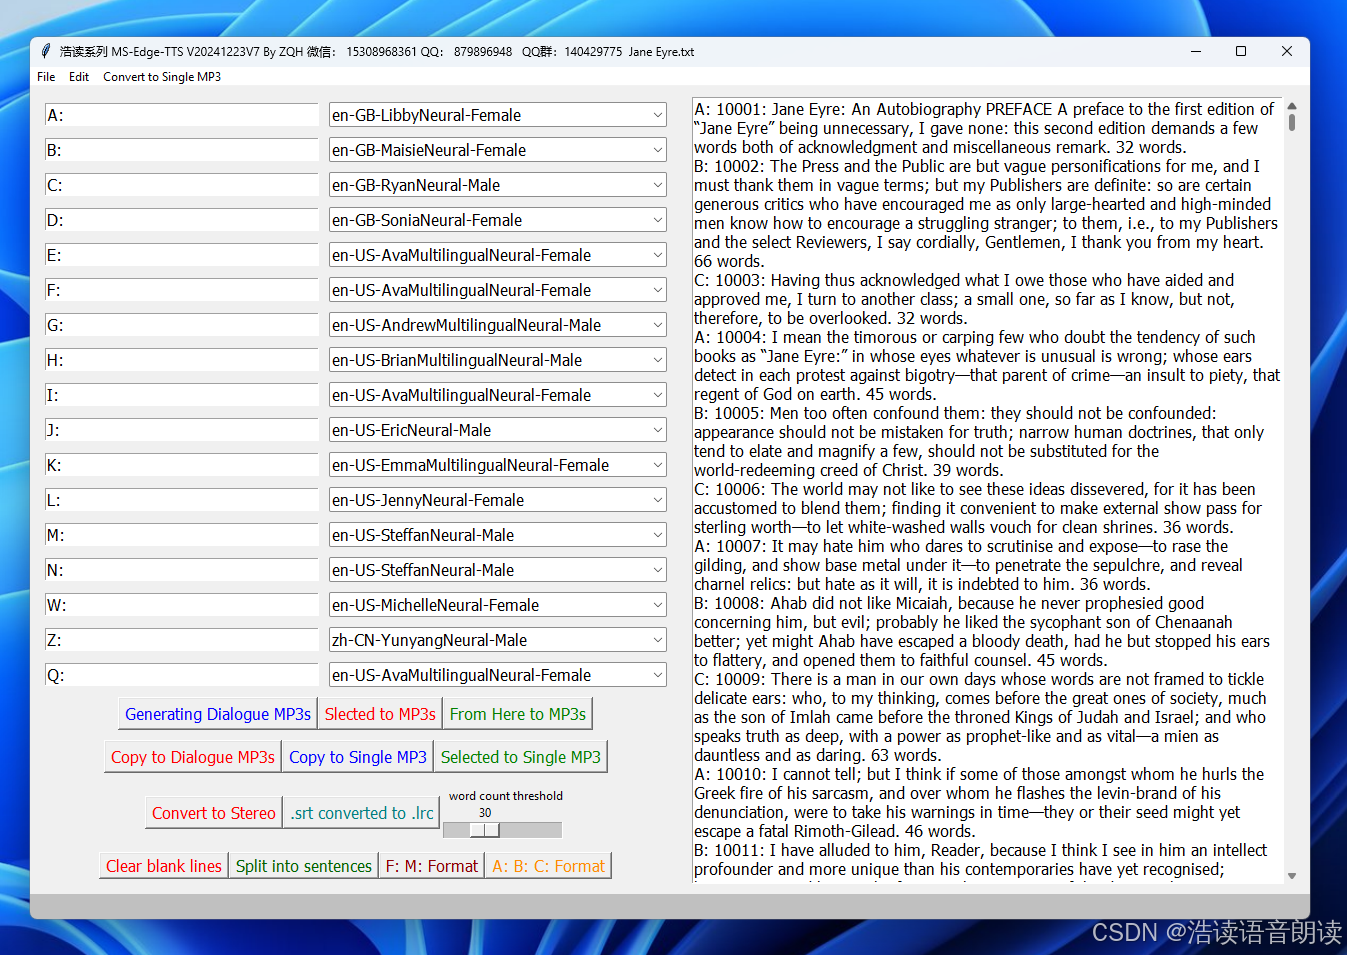1347x955 pixels.
Task: Open the en-GB-SoniaNeural-Female voice dropdown
Action: click(498, 220)
